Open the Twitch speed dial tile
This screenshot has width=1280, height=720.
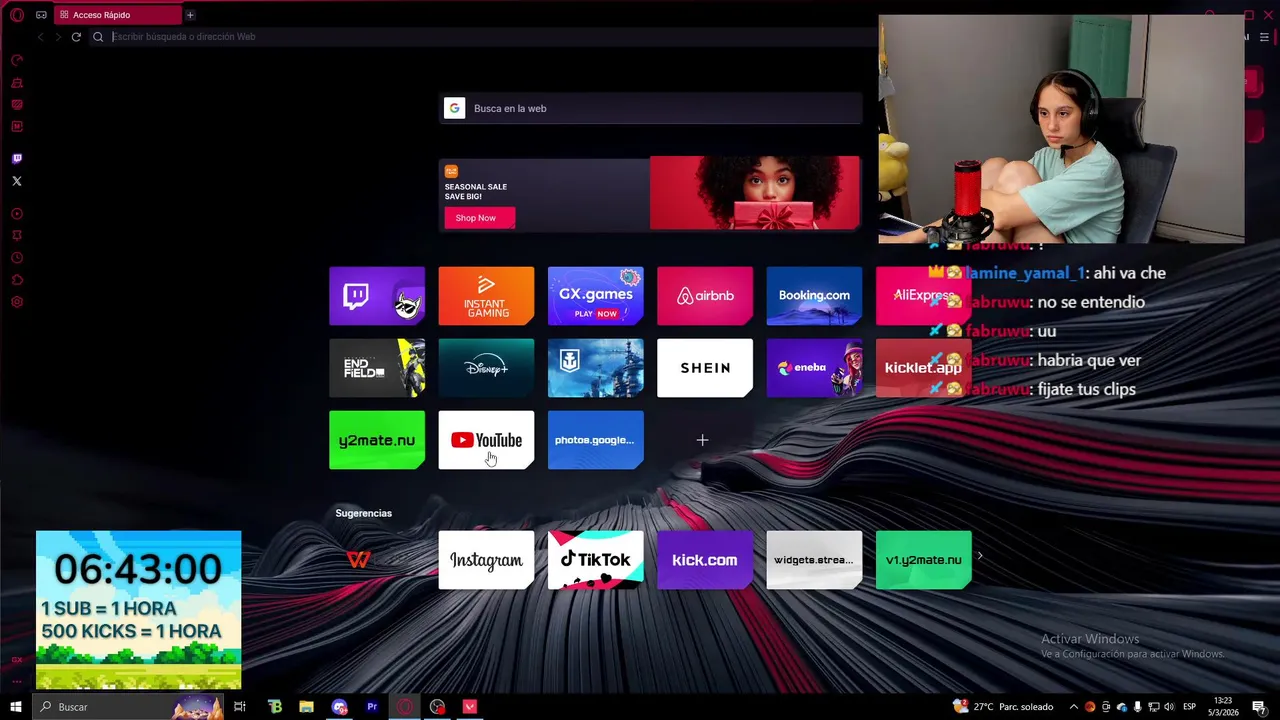[x=377, y=296]
